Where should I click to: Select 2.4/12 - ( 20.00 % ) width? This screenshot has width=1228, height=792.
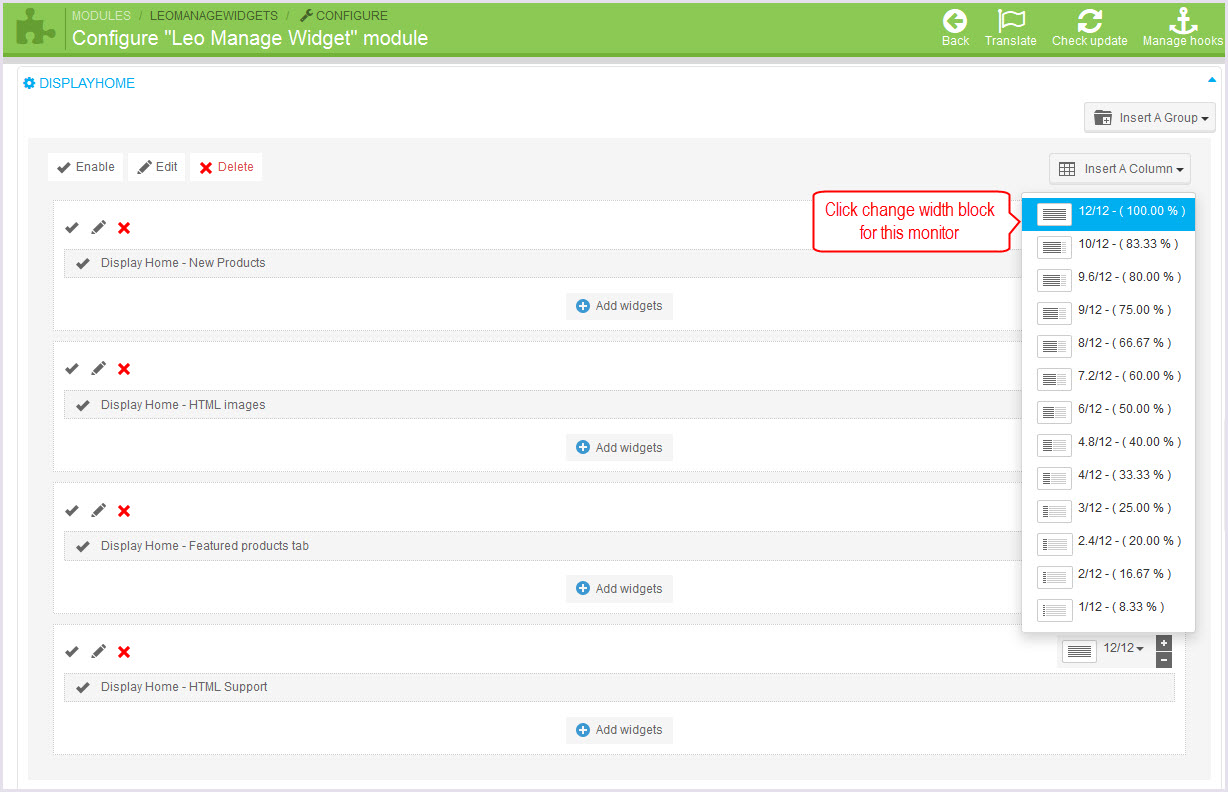[x=1108, y=544]
